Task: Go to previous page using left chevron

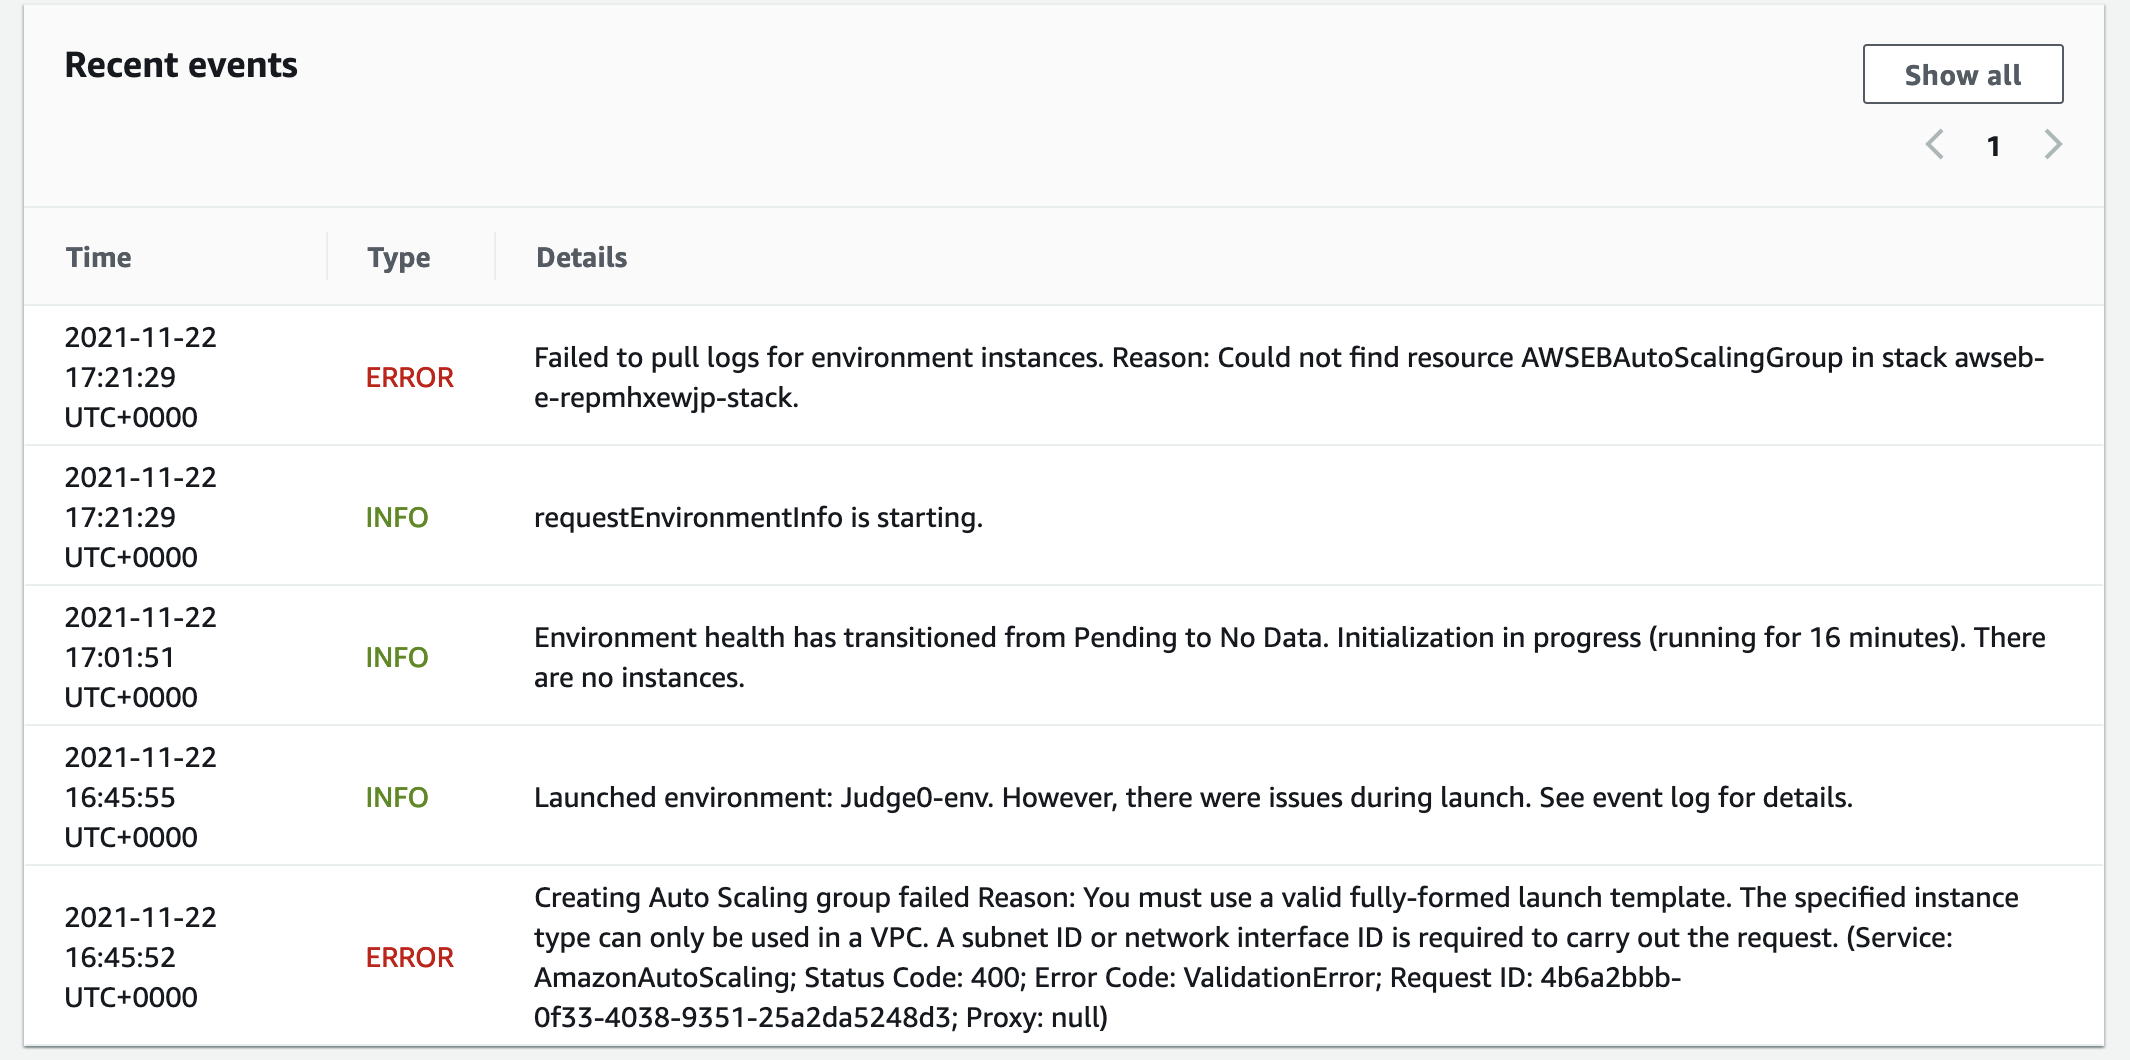Action: [x=1934, y=145]
